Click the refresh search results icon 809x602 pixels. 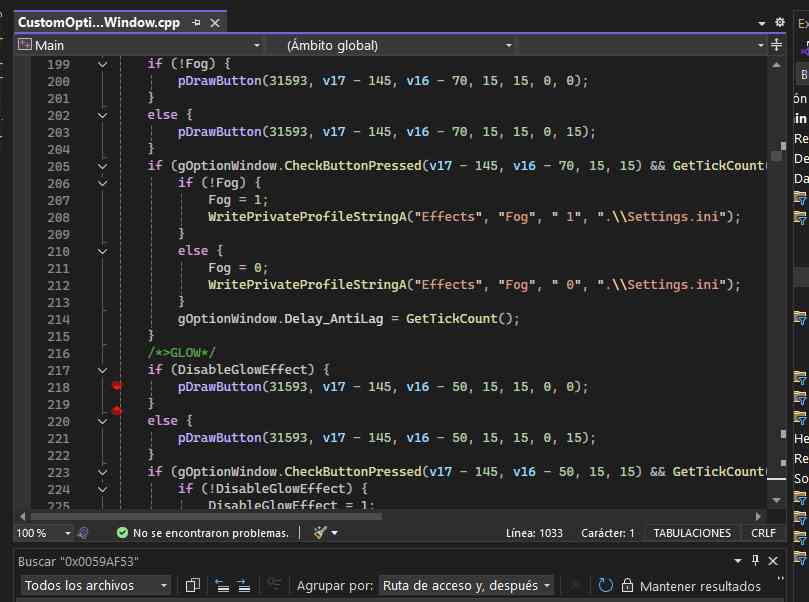pyautogui.click(x=605, y=585)
